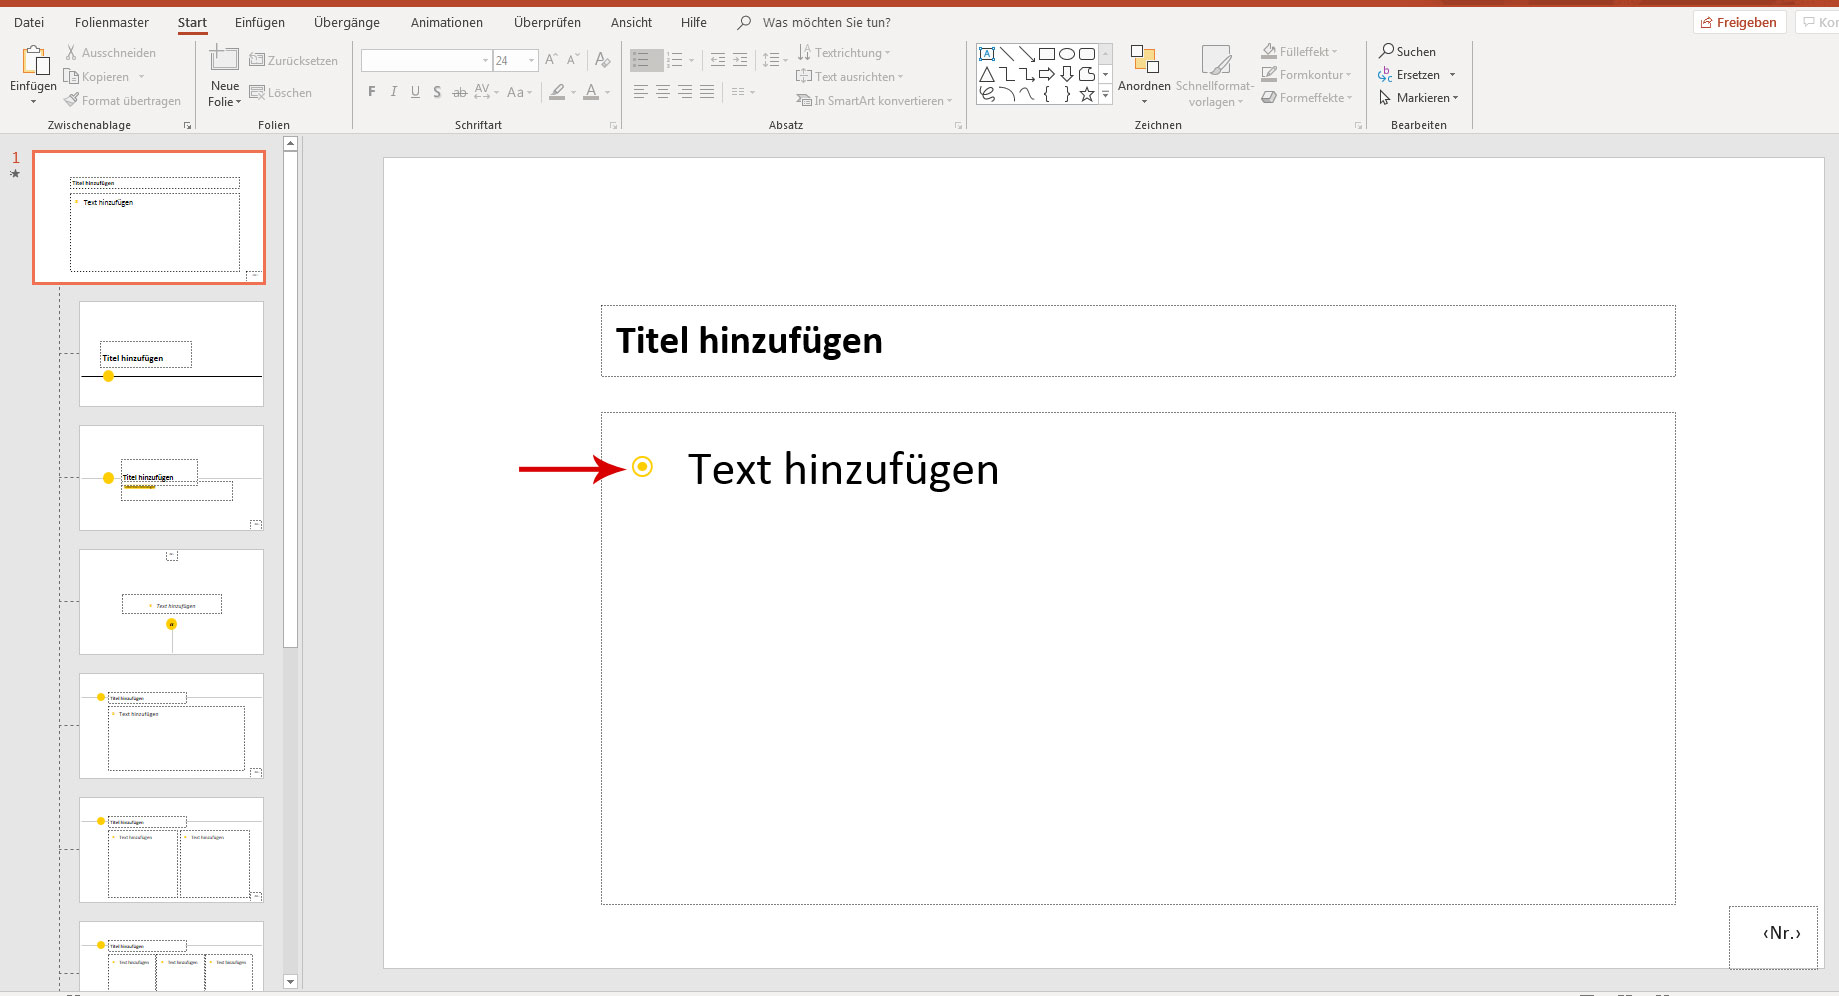1839x996 pixels.
Task: Click the Was möchten Sie tun search field
Action: [x=815, y=22]
